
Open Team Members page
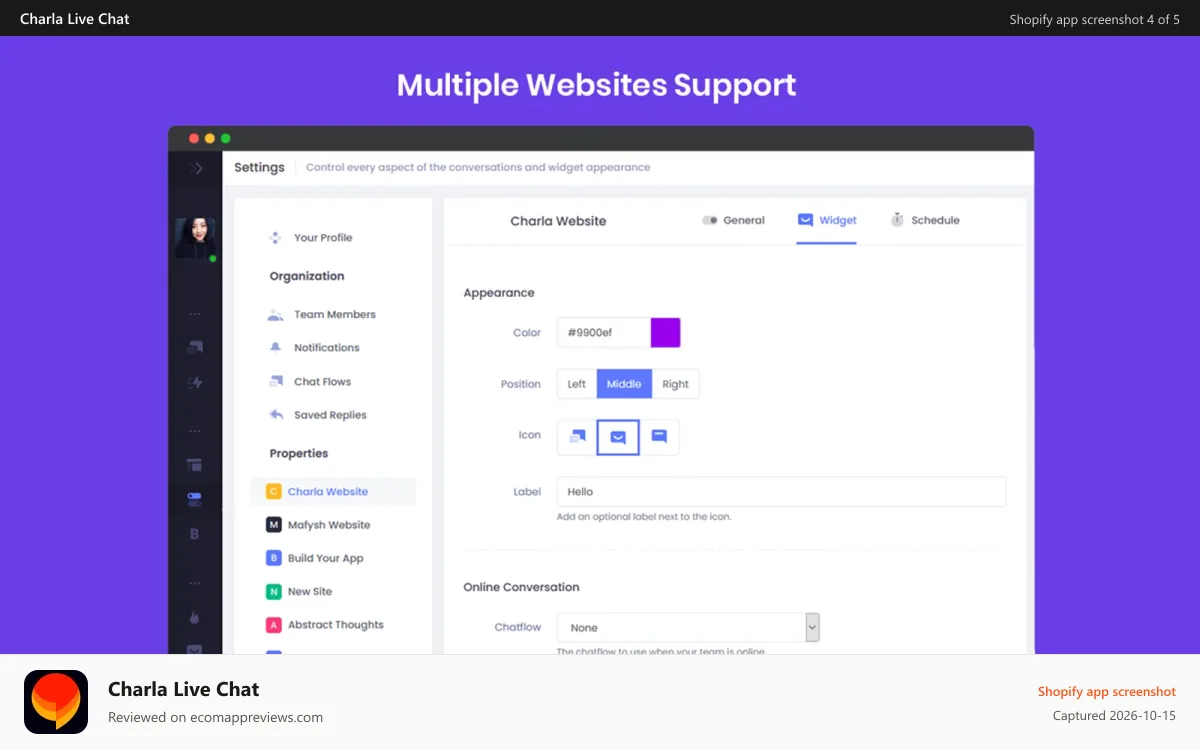(x=333, y=314)
